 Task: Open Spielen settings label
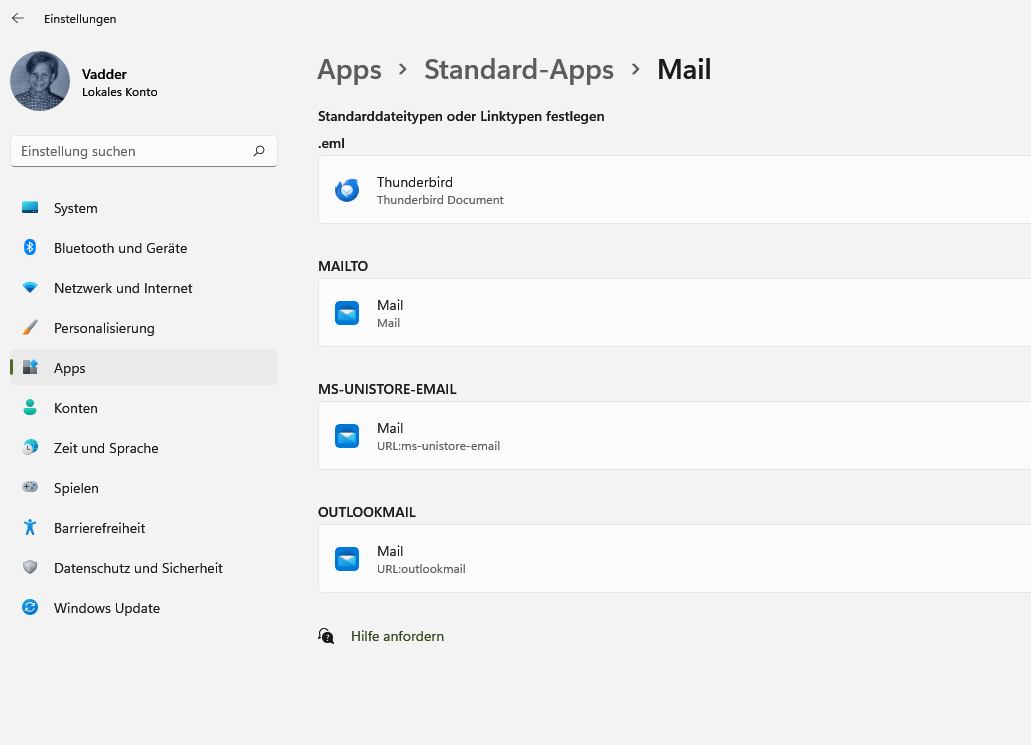(x=76, y=489)
